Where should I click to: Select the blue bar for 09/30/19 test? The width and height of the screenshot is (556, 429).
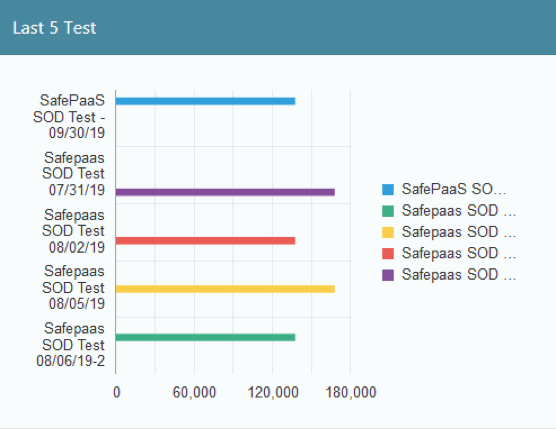click(205, 101)
